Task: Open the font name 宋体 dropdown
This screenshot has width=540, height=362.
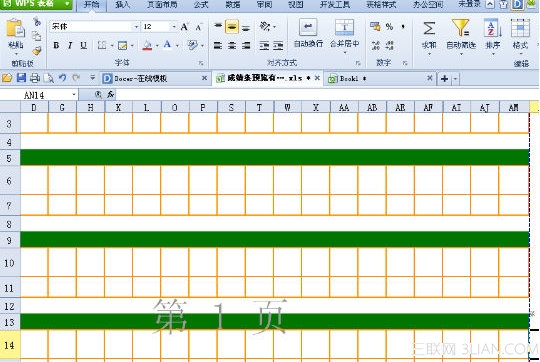Action: [136, 27]
